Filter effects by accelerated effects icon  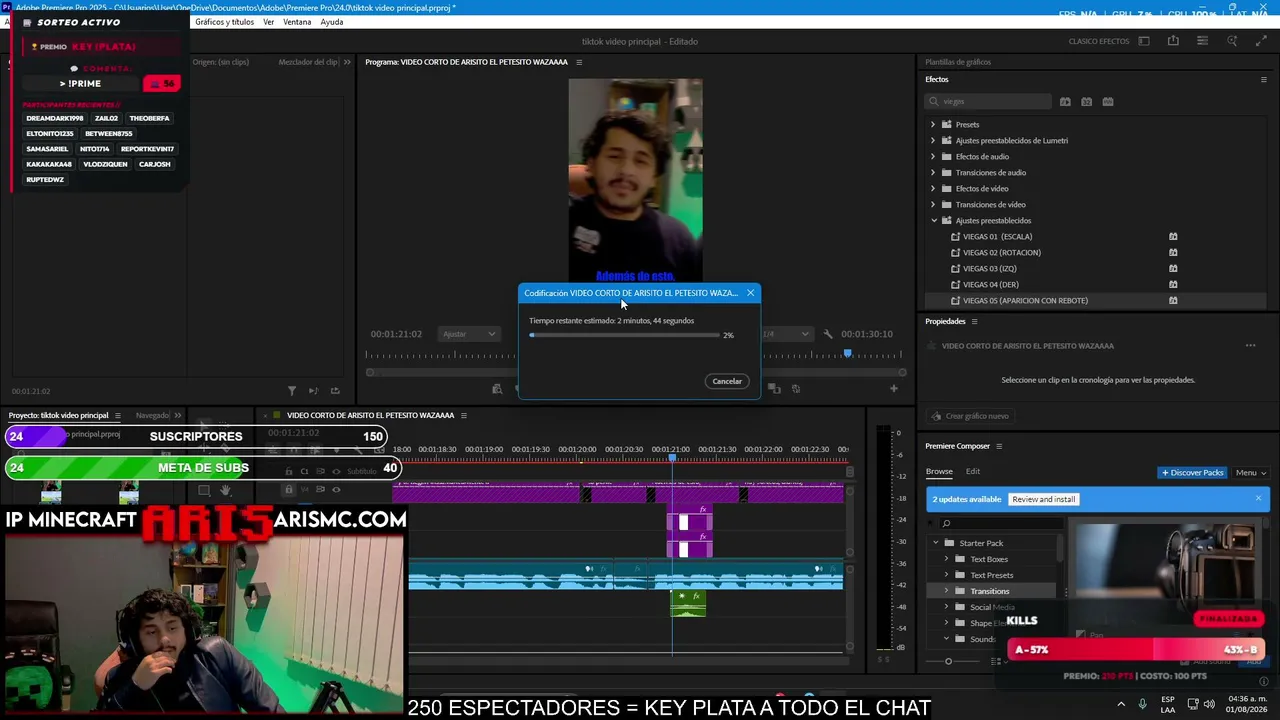pos(1065,101)
